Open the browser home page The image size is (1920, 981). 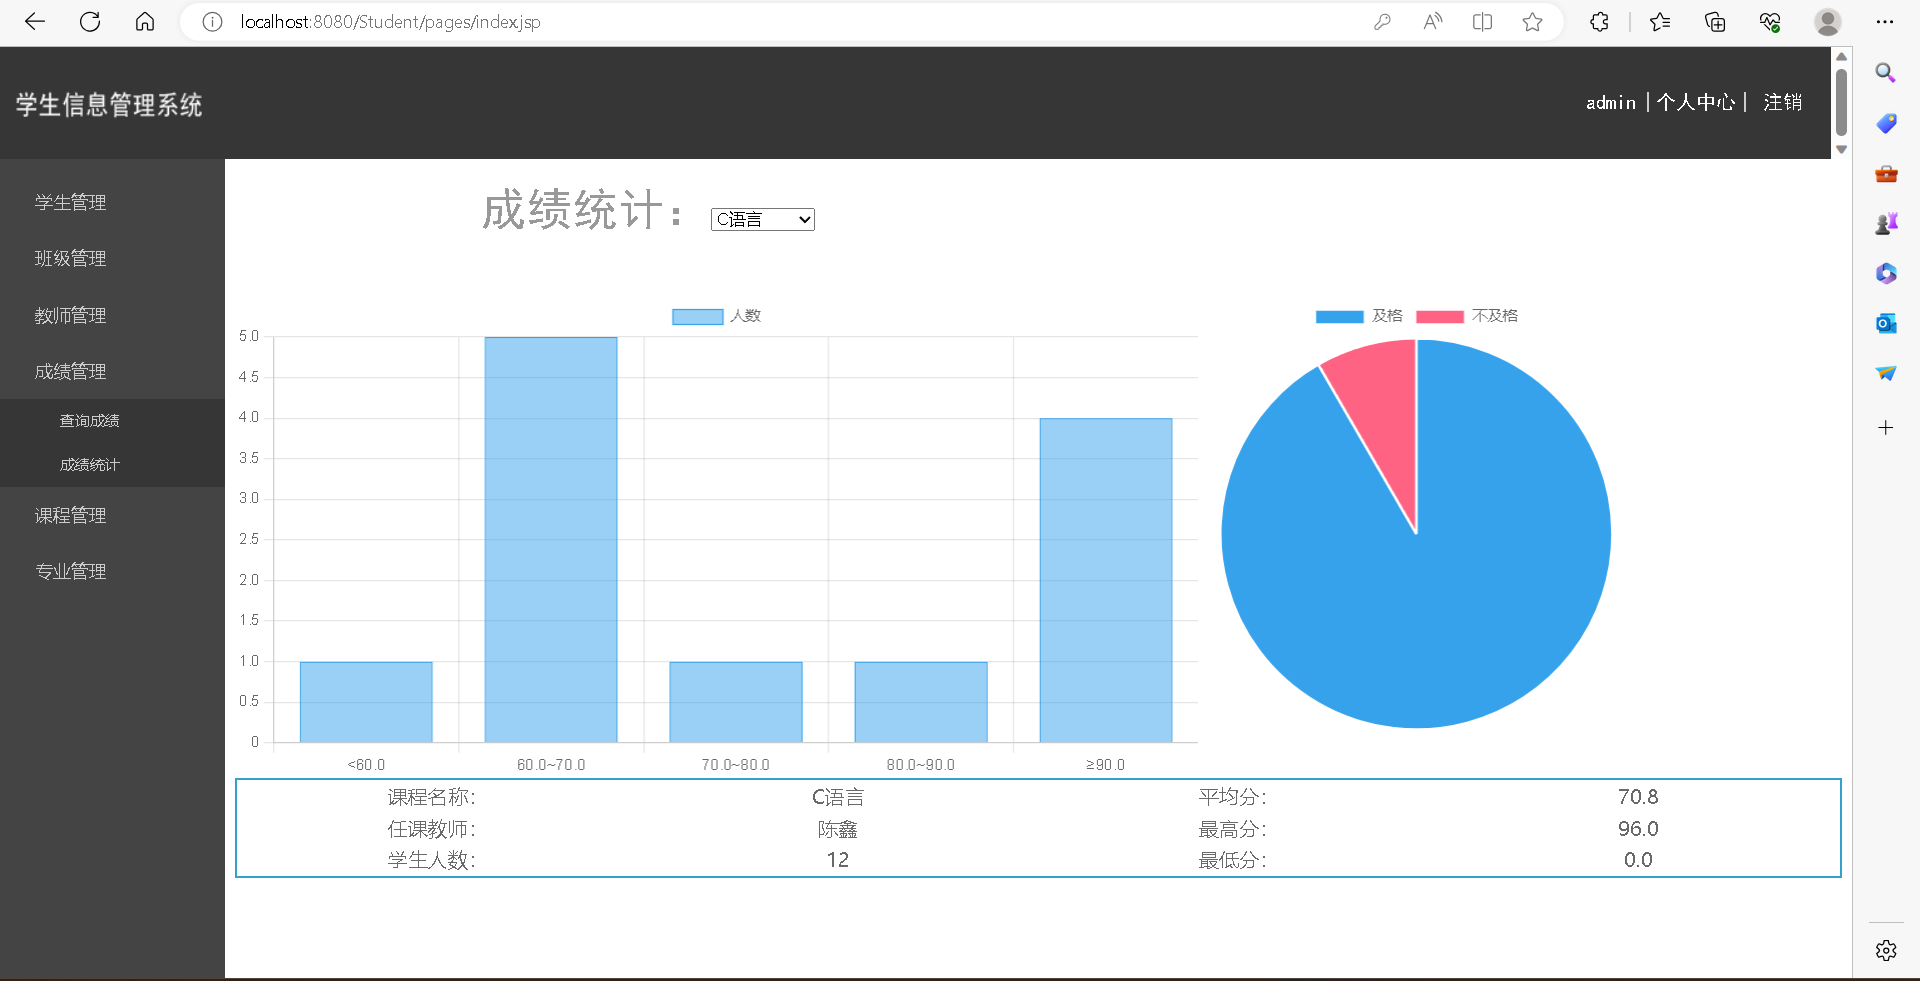[x=145, y=22]
